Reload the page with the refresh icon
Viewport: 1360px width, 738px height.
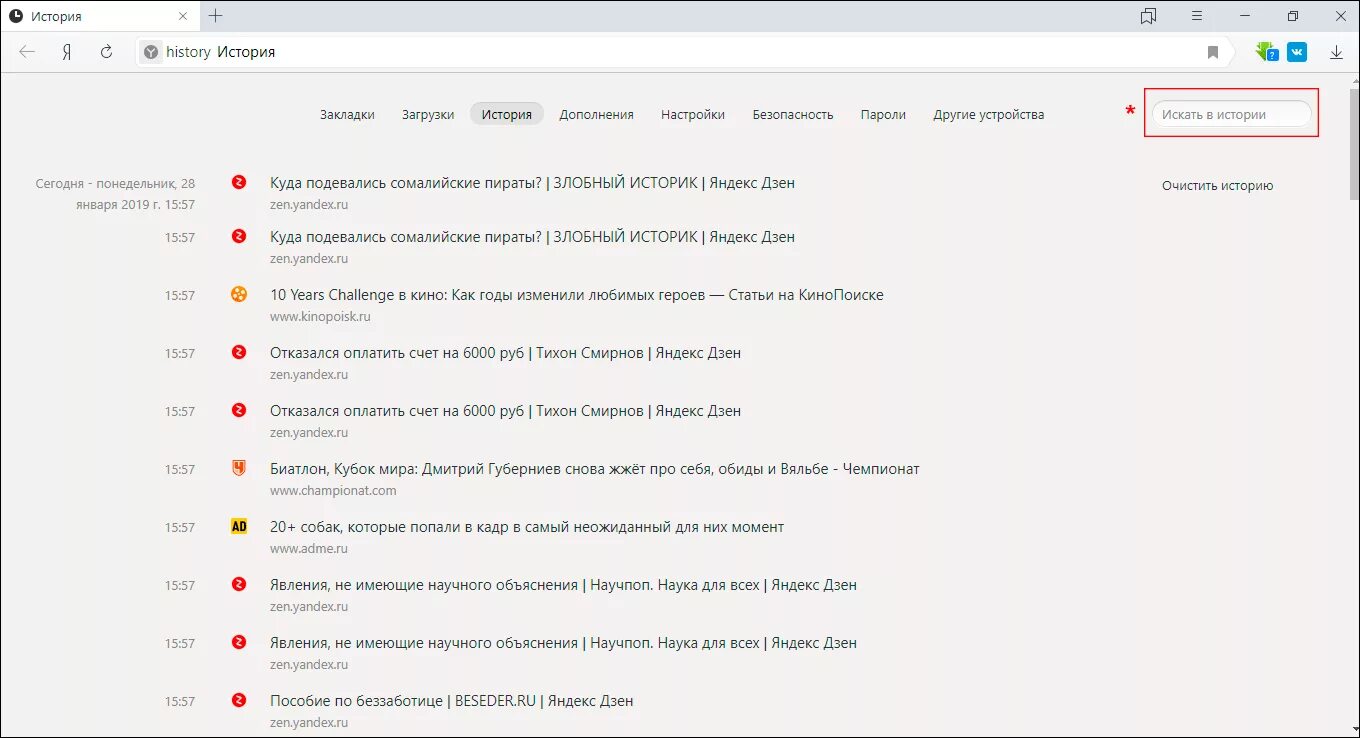tap(106, 52)
